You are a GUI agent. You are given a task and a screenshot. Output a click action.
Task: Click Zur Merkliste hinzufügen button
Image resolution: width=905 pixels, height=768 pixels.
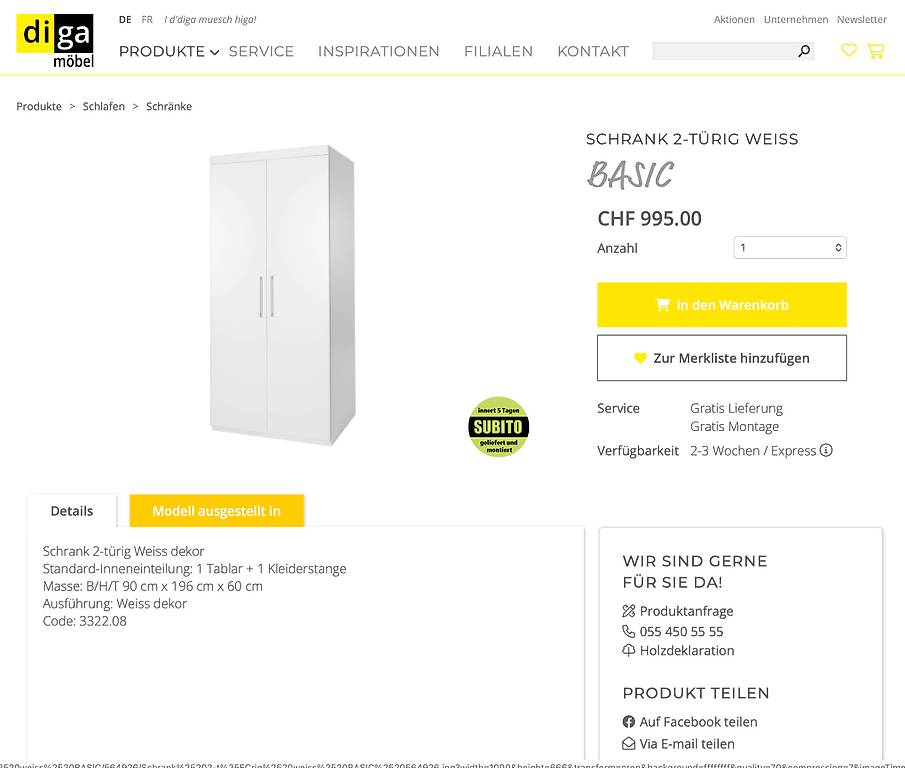click(x=721, y=358)
